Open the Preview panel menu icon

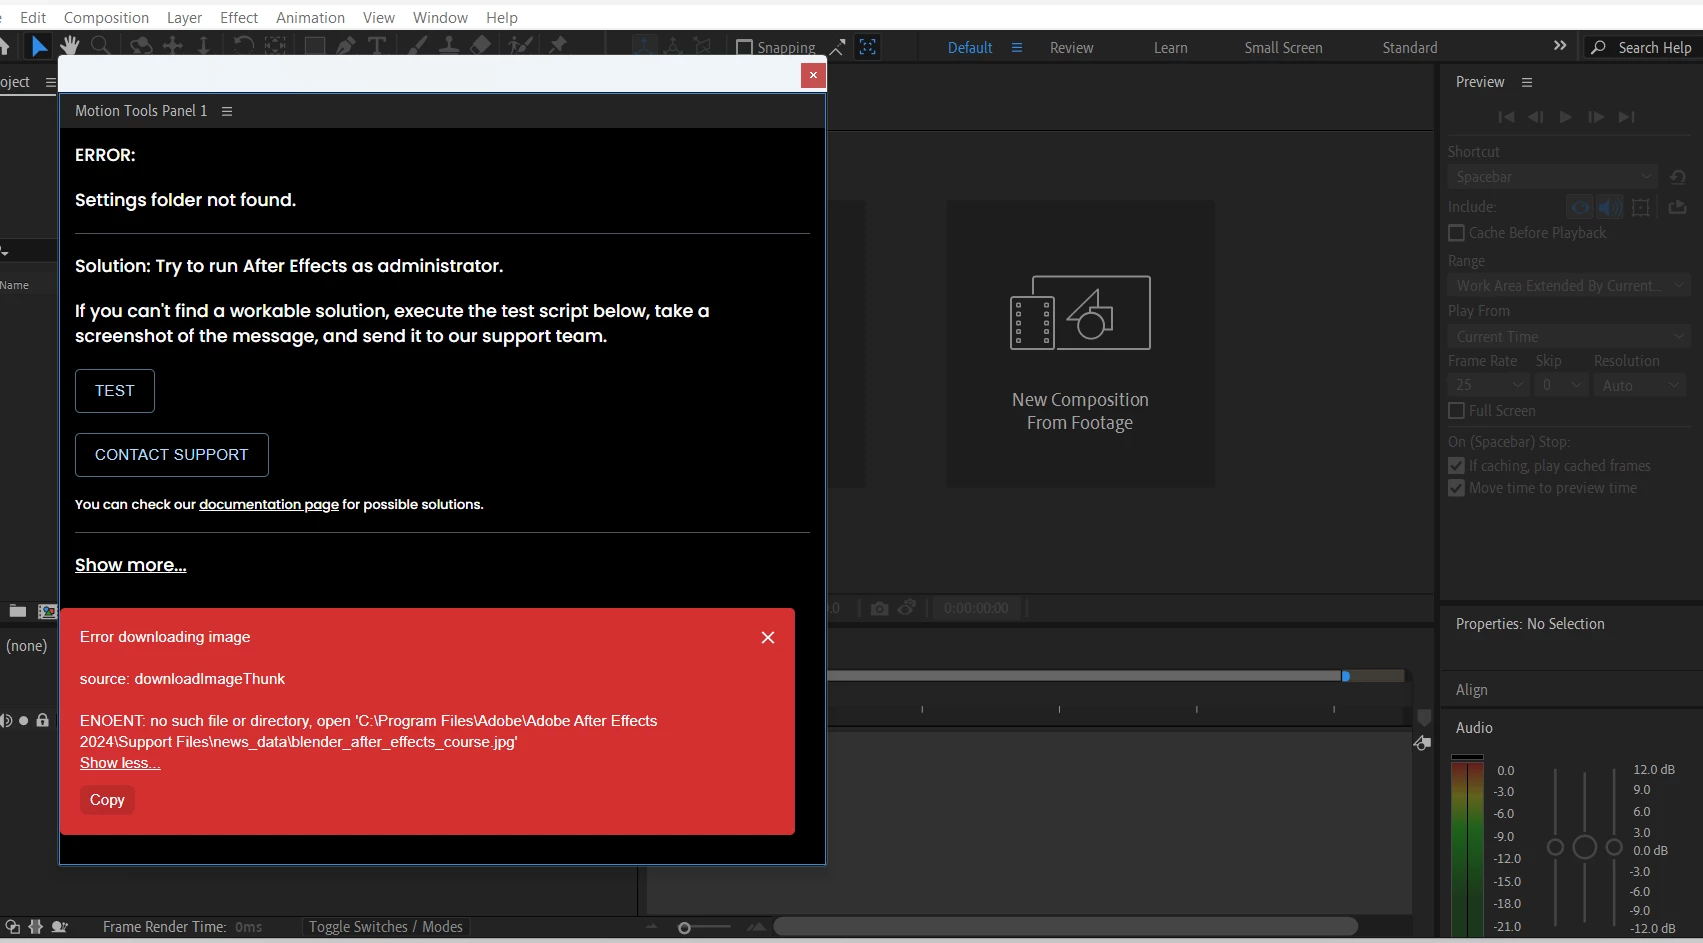(x=1527, y=82)
